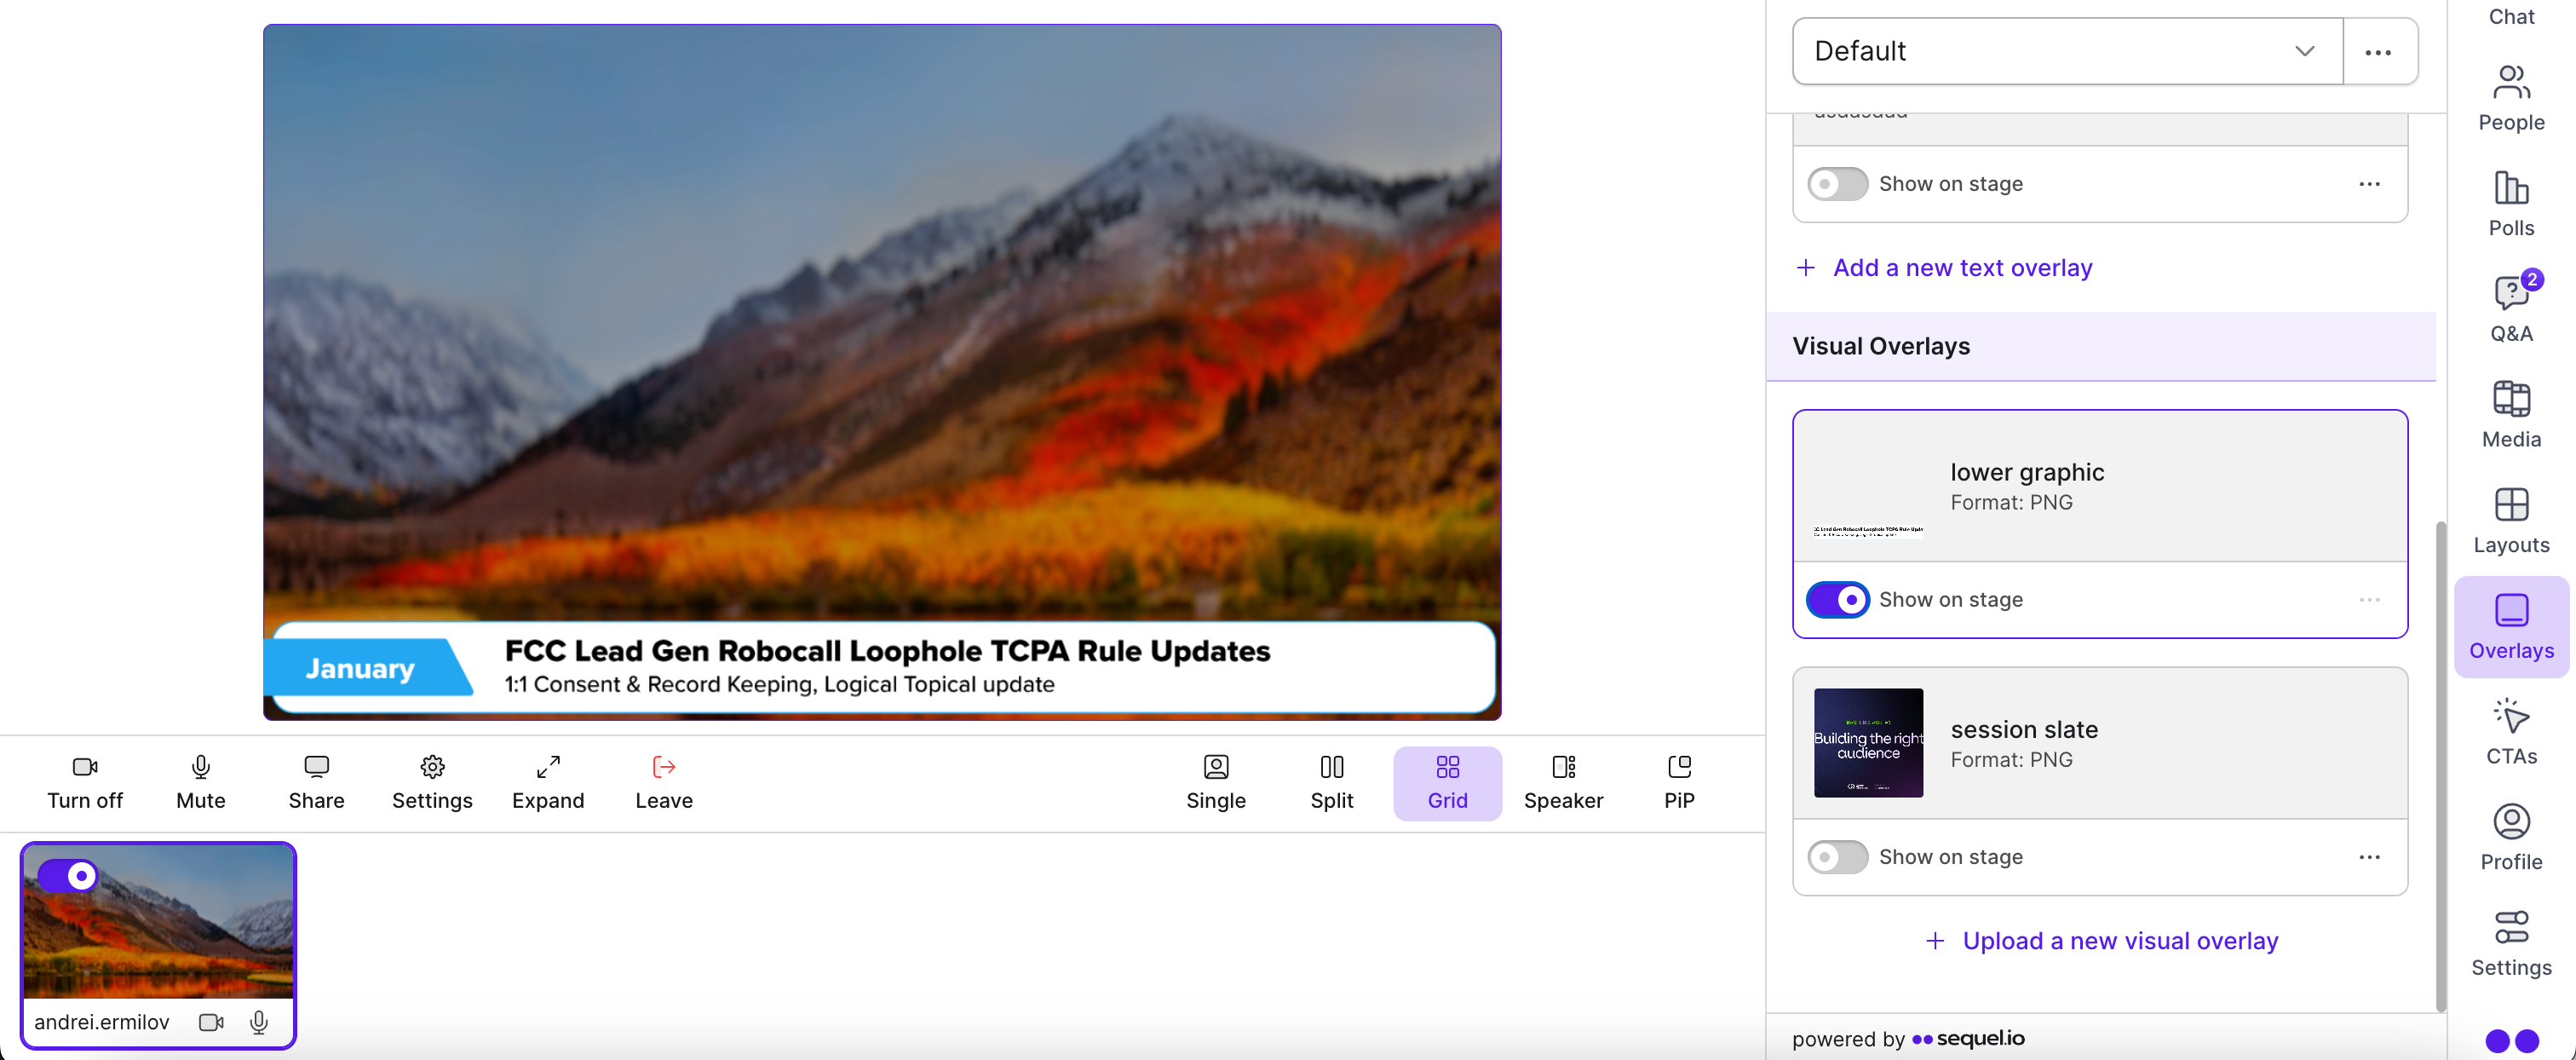
Task: Open the Polls panel
Action: point(2511,204)
